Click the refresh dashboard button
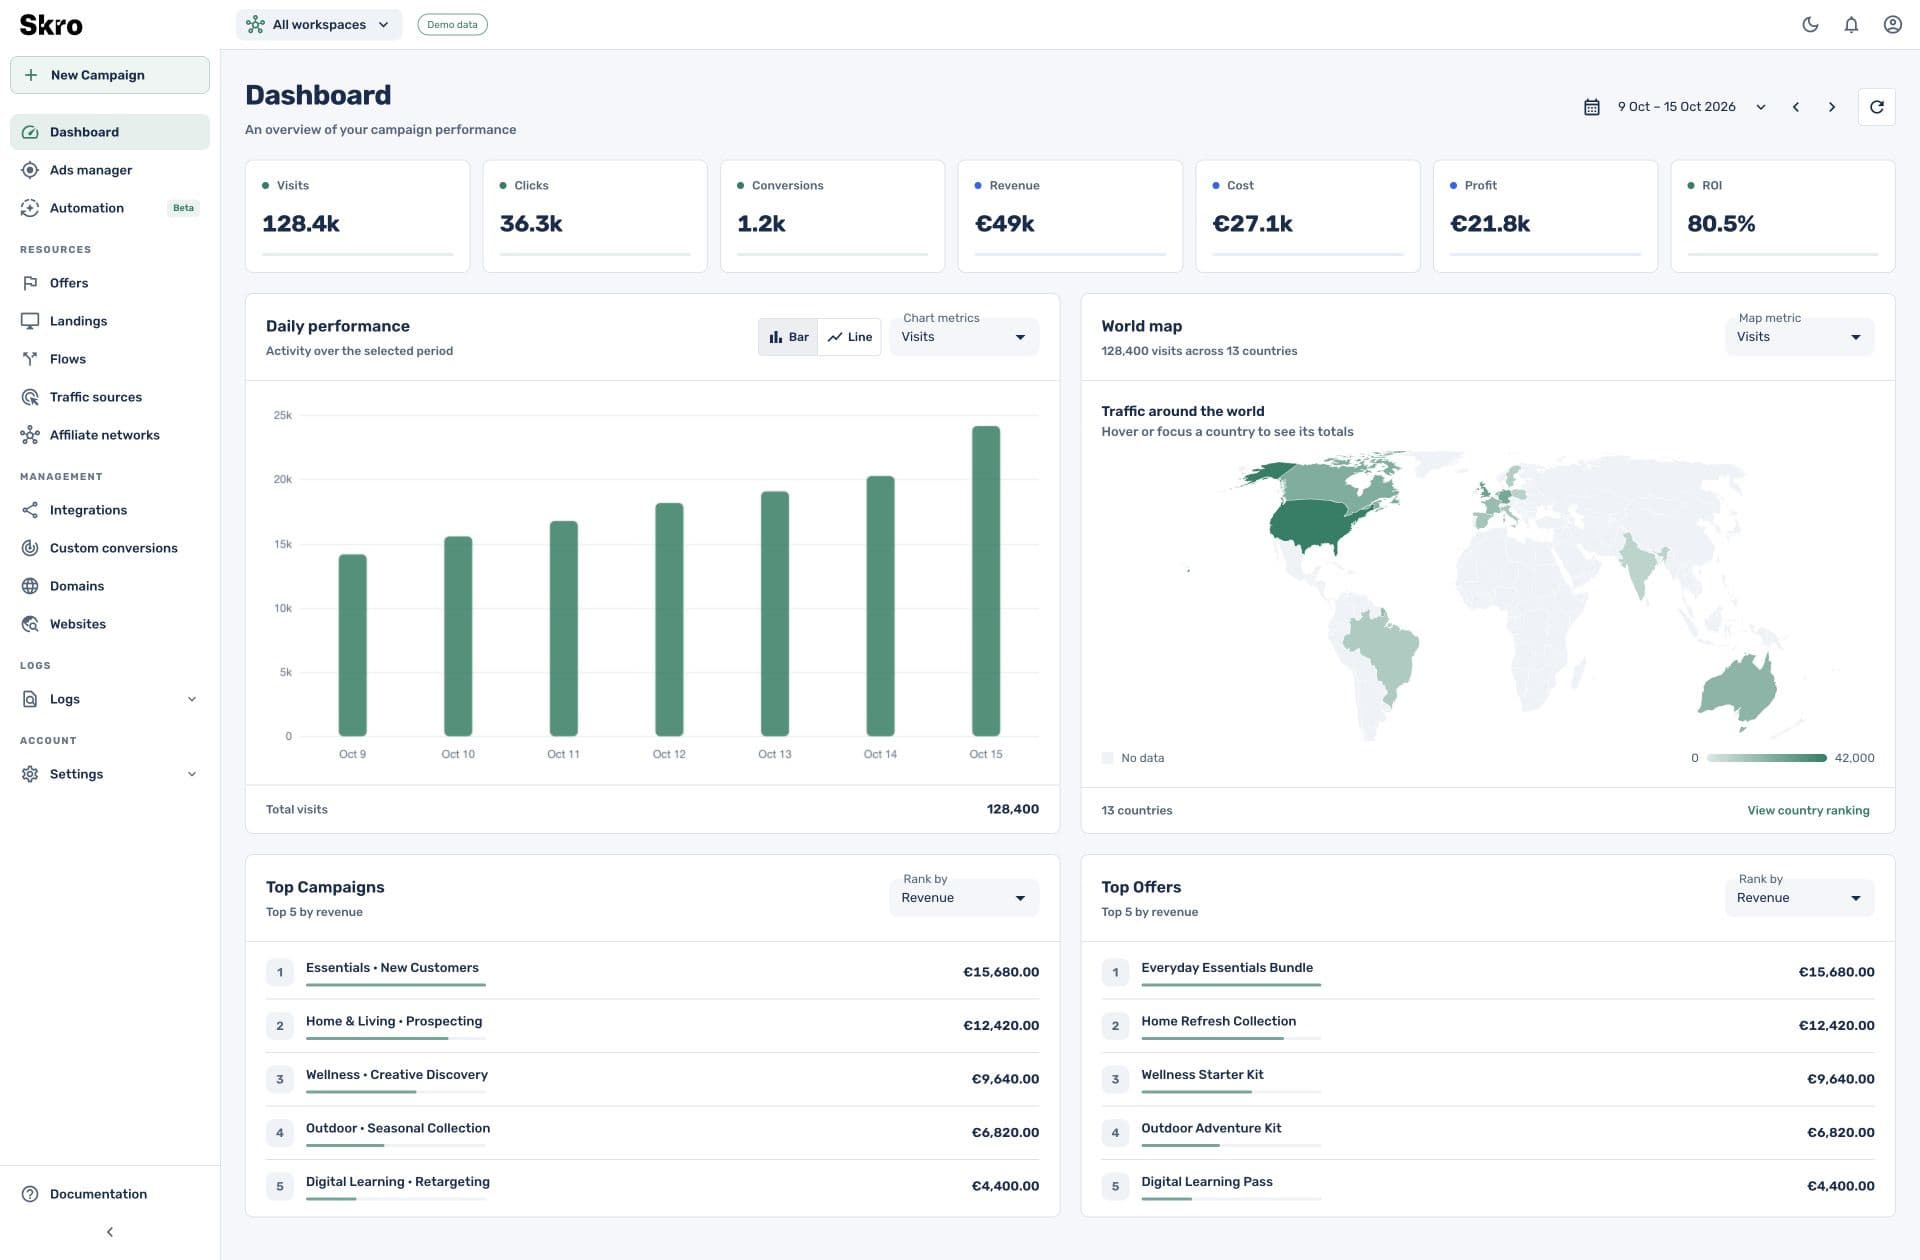 click(x=1876, y=107)
